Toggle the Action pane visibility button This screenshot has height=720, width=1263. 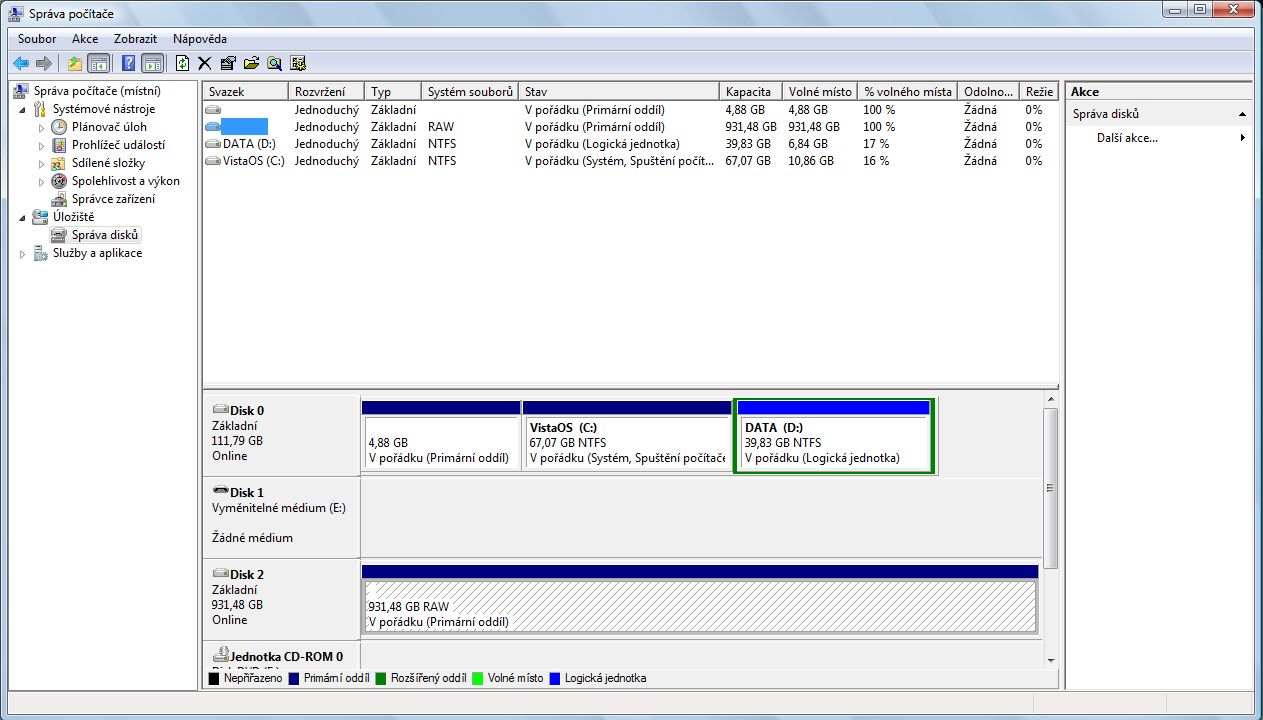(152, 63)
